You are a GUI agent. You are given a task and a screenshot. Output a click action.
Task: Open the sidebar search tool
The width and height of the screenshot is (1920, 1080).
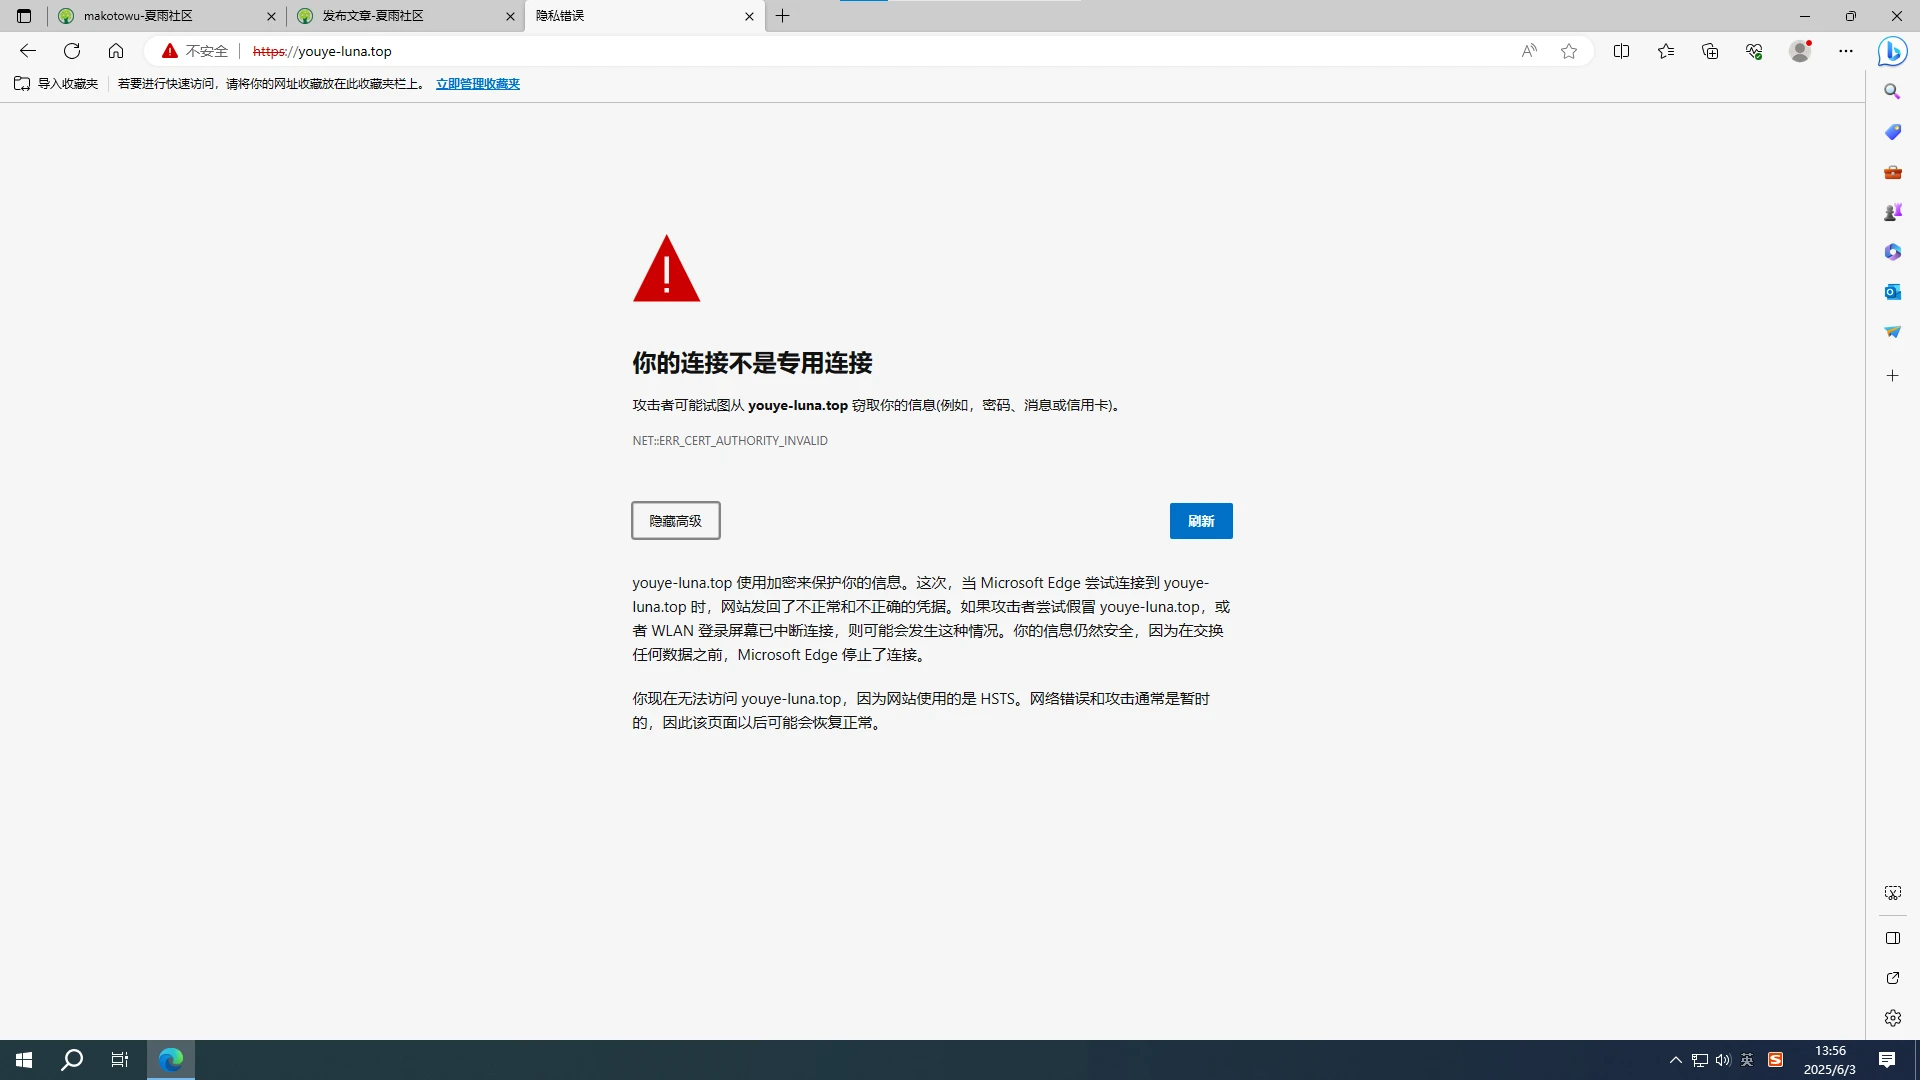pos(1892,92)
